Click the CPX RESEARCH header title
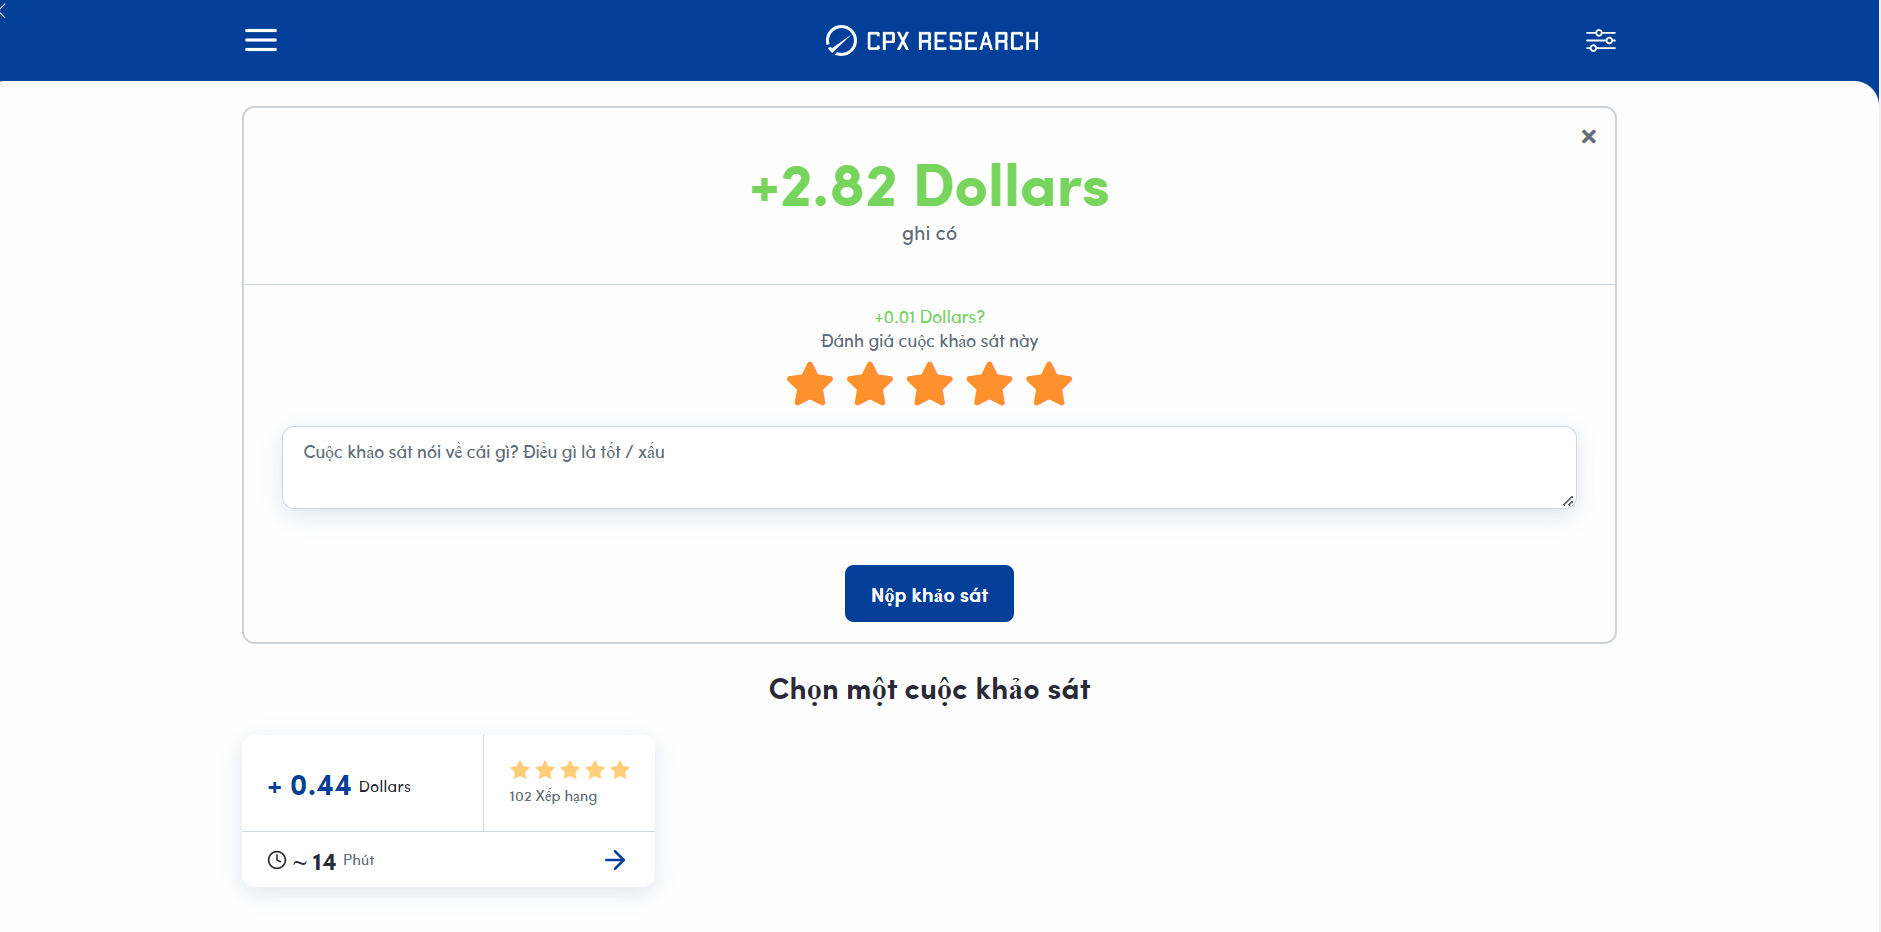The height and width of the screenshot is (932, 1881). (952, 41)
